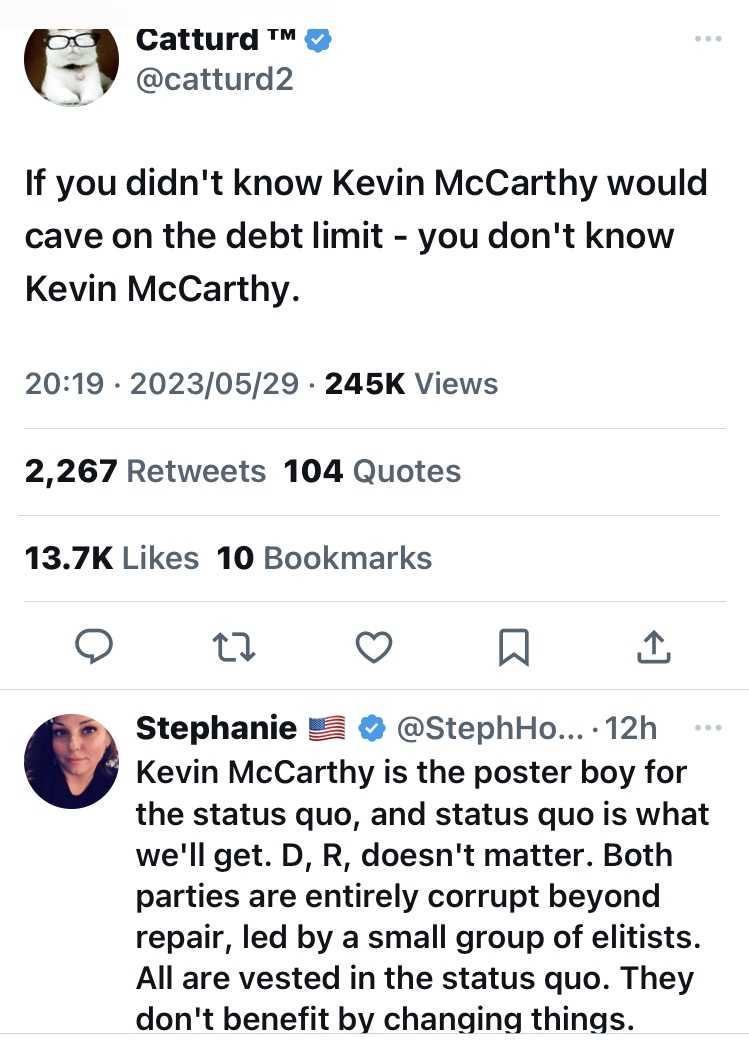
Task: Open the @catturd2 handle link
Action: (x=213, y=79)
